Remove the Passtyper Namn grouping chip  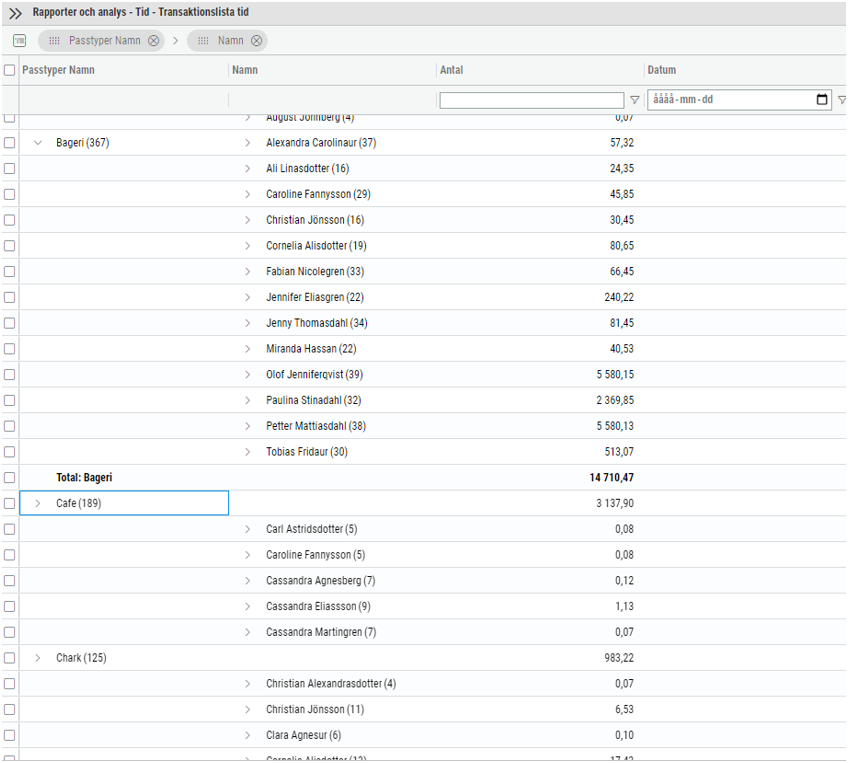tap(154, 41)
